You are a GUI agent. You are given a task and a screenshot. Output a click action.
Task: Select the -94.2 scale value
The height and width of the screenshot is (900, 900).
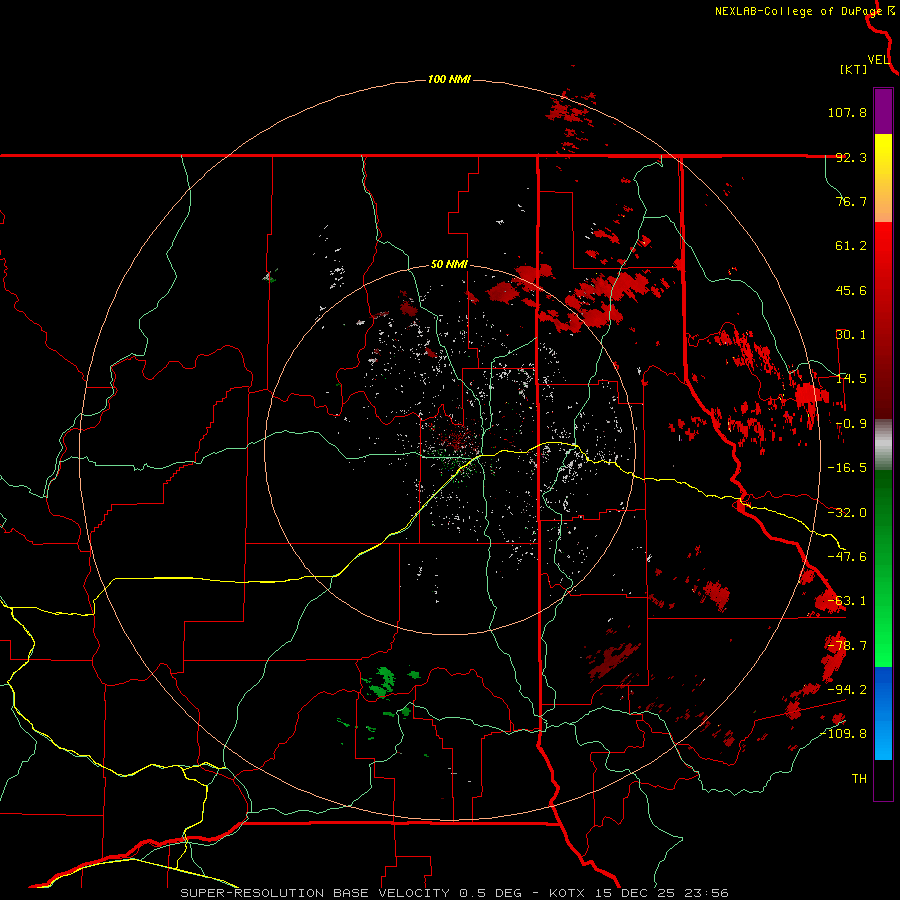coord(847,689)
